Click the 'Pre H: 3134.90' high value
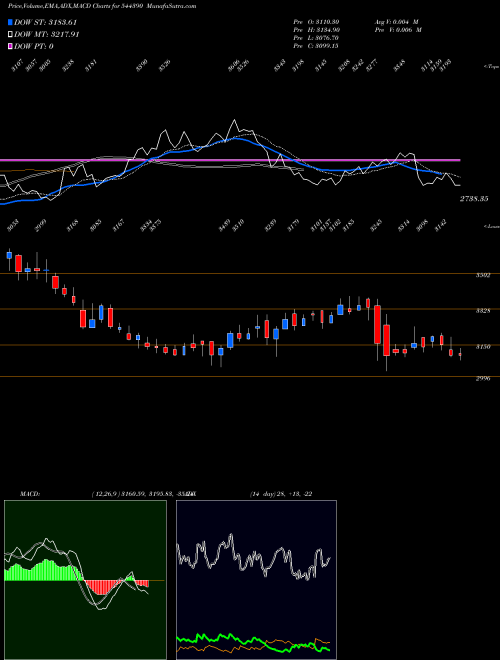This screenshot has height=660, width=500. (x=316, y=30)
